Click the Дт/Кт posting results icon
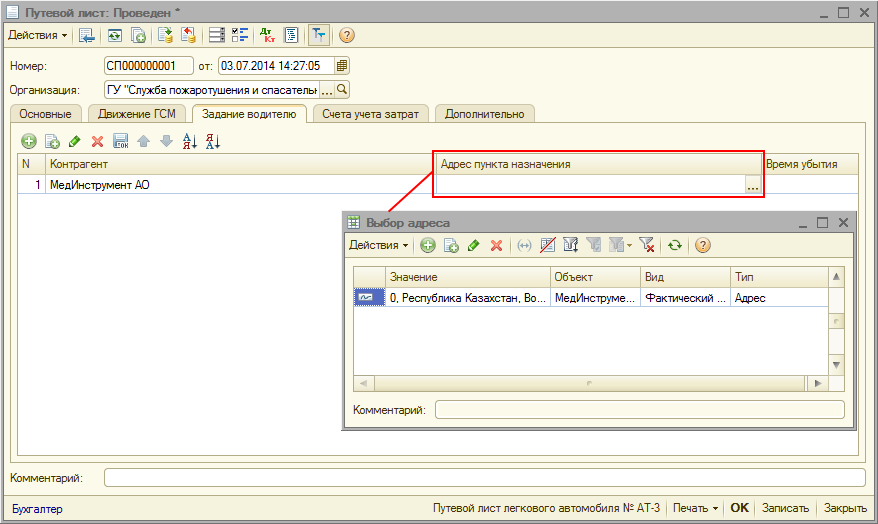 point(266,35)
